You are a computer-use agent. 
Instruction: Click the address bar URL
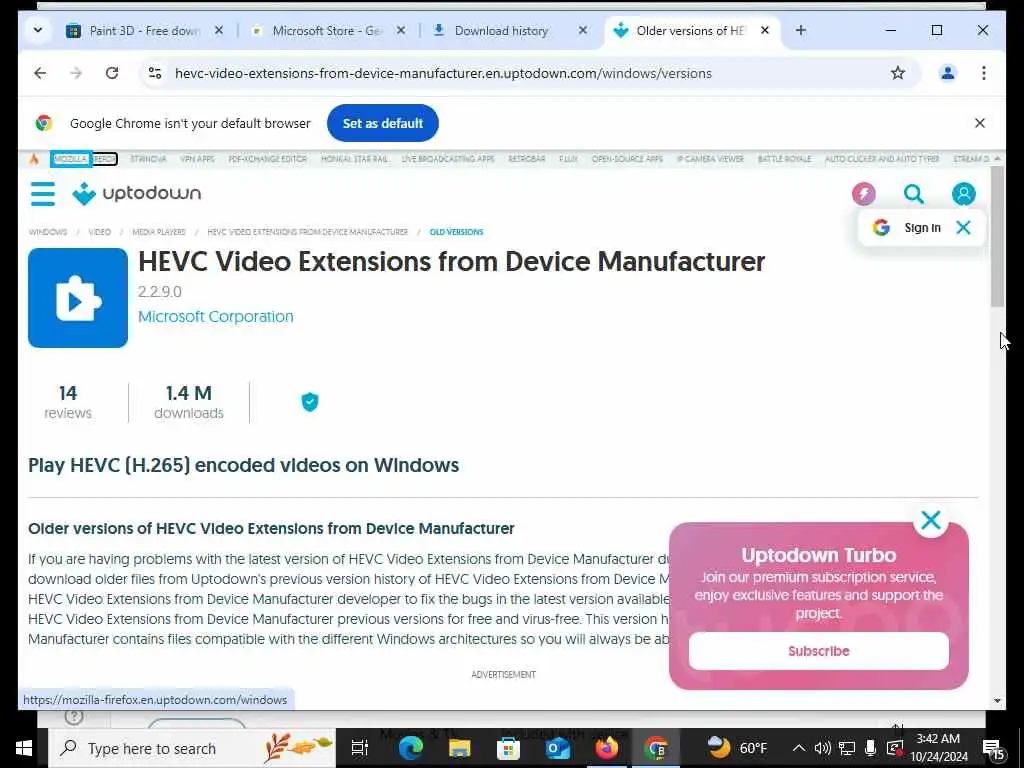coord(443,73)
